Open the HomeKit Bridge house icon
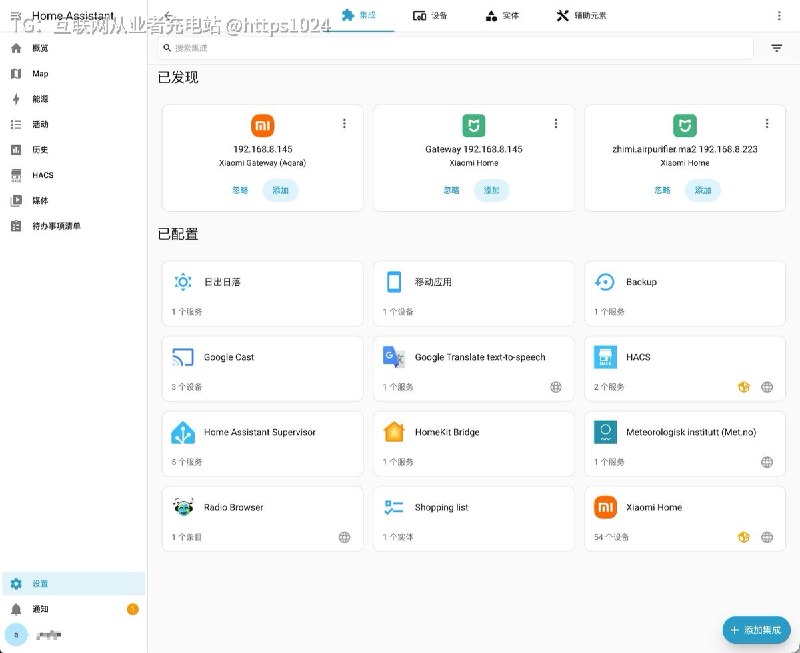This screenshot has height=653, width=800. coord(394,432)
